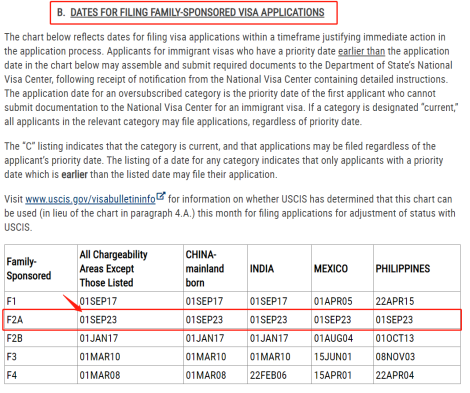Click the bold word 'earlier' in paragraph
The width and height of the screenshot is (470, 393).
[x=74, y=174]
